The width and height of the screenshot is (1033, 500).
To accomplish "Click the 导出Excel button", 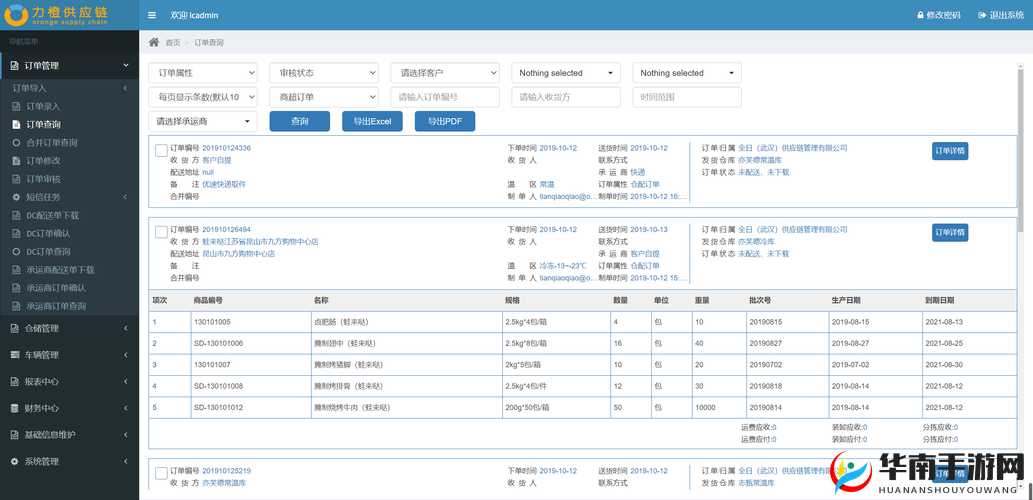I will (371, 121).
